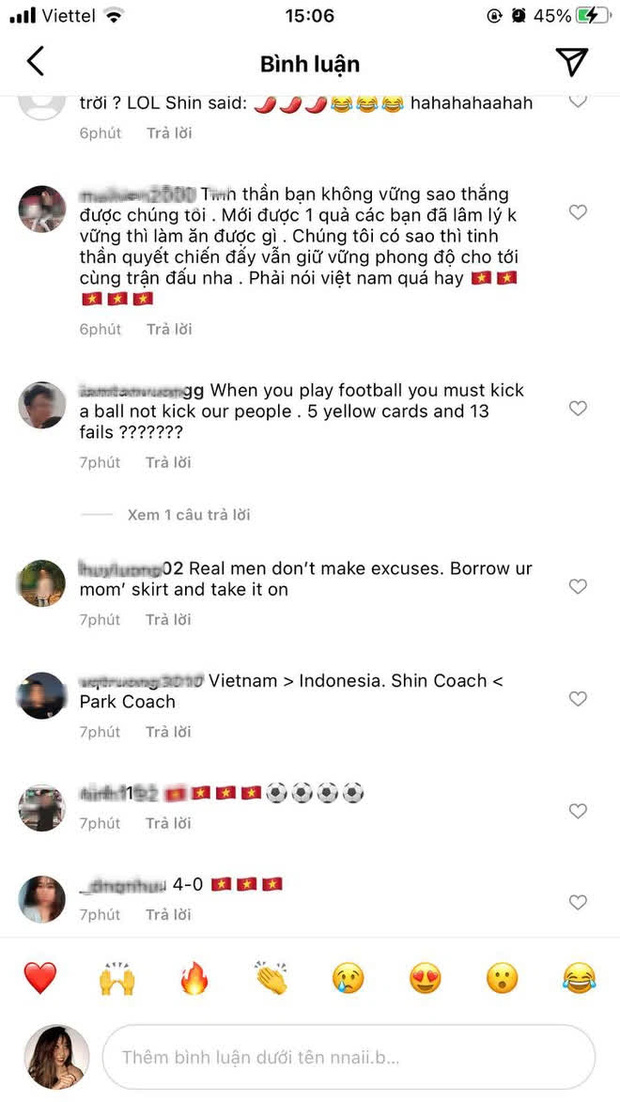This screenshot has width=620, height=1102.
Task: Tap the paper plane share icon
Action: (571, 62)
